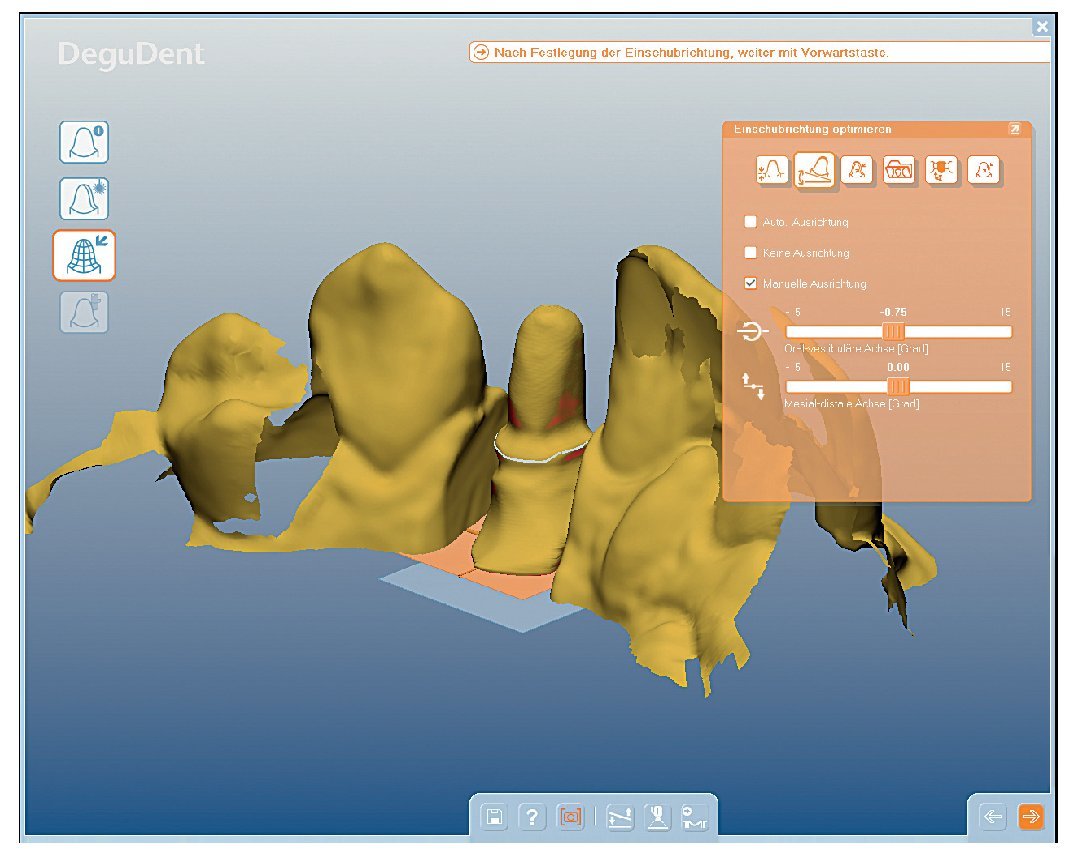Click the milling tool icon in bottom toolbar
Viewport: 1087px width, 858px height.
656,817
